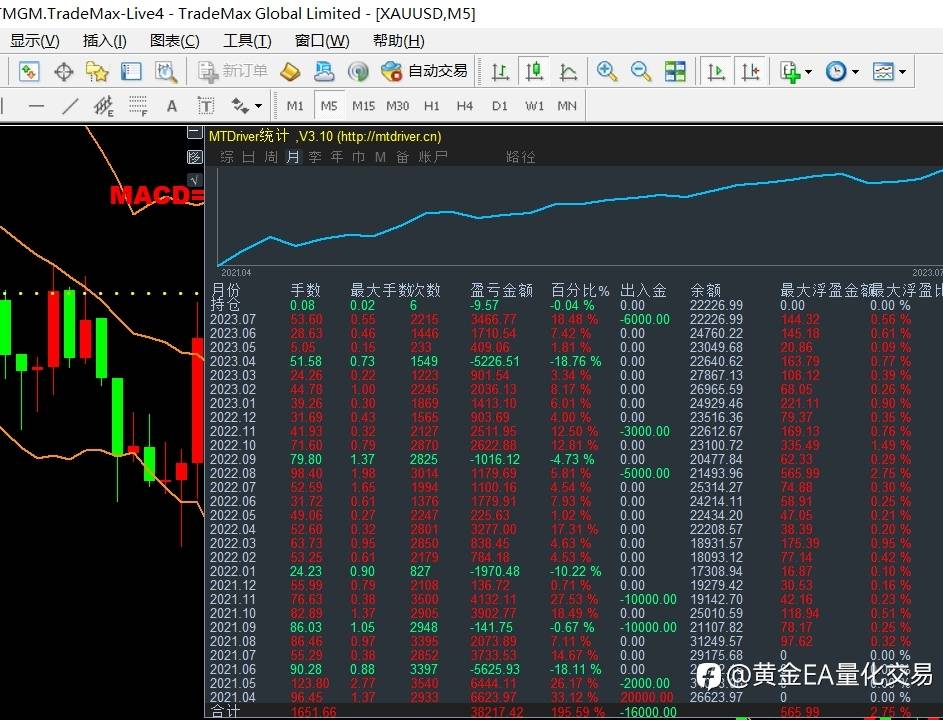Switch to the 综 summary tab
The width and height of the screenshot is (943, 720).
(227, 157)
